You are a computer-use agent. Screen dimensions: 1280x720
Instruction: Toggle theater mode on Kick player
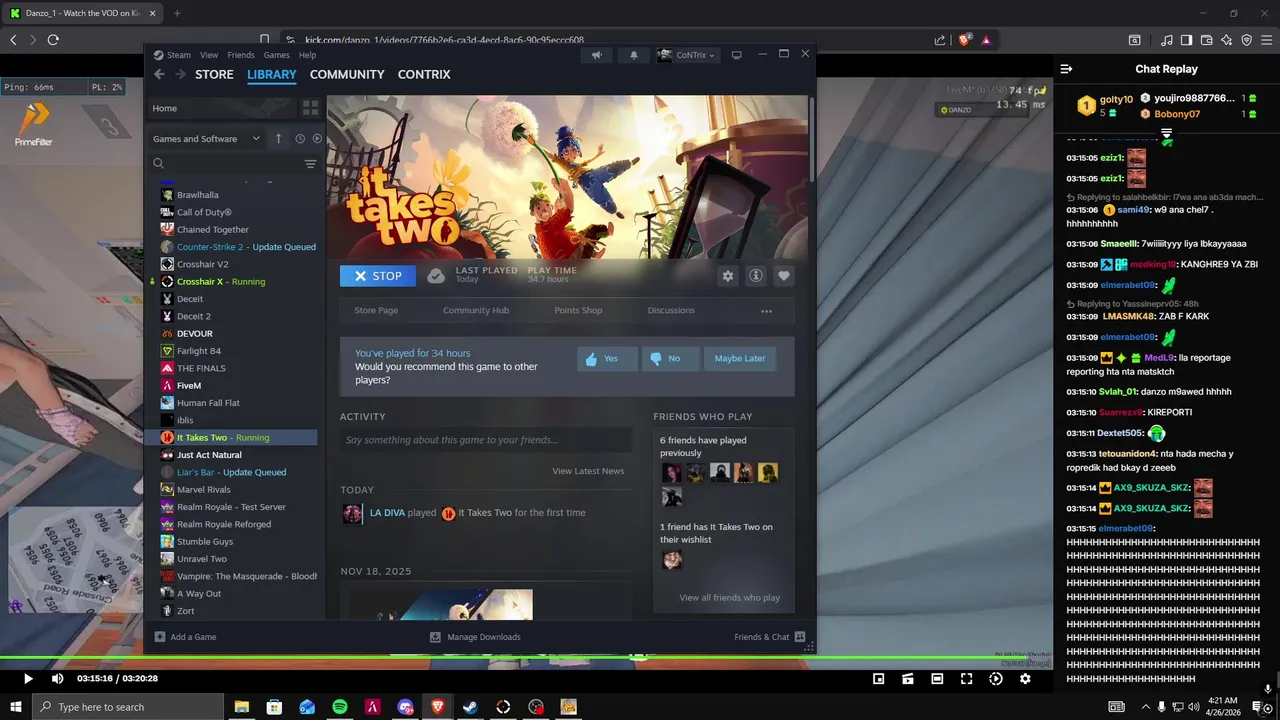(937, 679)
